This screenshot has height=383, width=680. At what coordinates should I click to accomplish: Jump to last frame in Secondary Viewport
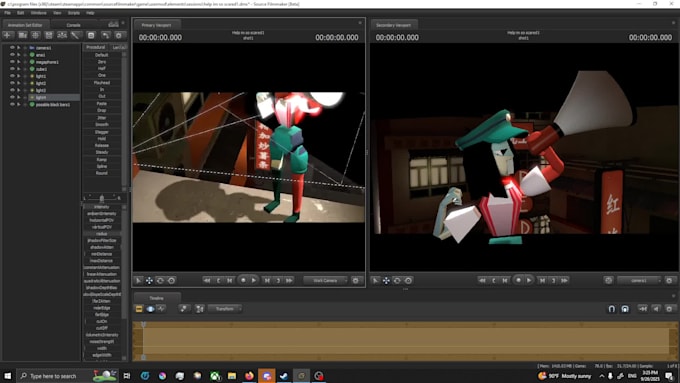(564, 281)
